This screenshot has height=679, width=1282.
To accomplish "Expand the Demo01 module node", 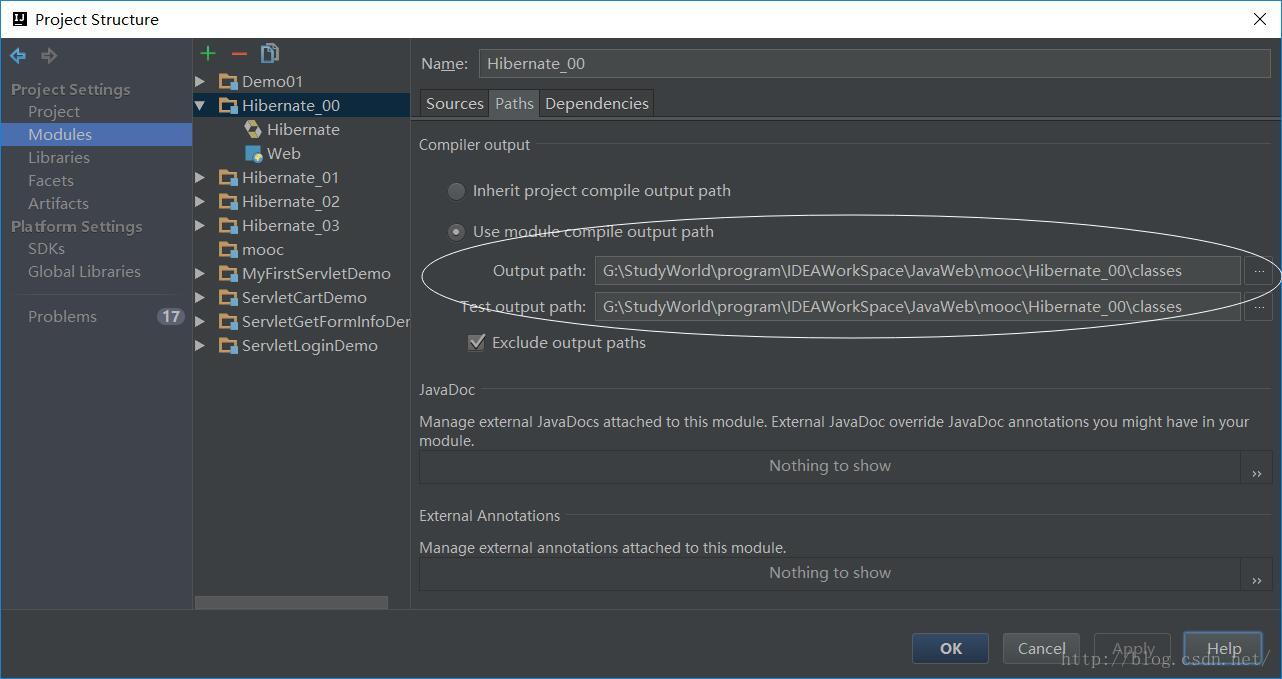I will coord(200,81).
